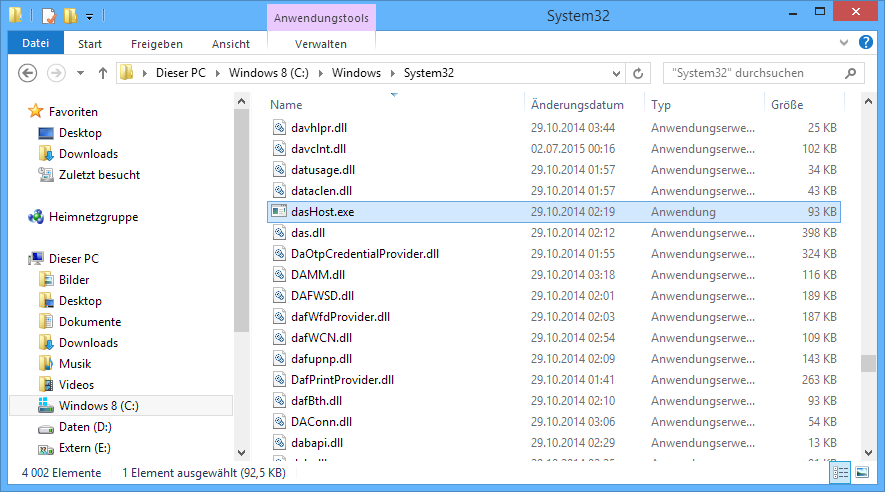Expand breadcrumb arrow after Dieser PC
Screen dimensions: 885x492
(x=217, y=73)
